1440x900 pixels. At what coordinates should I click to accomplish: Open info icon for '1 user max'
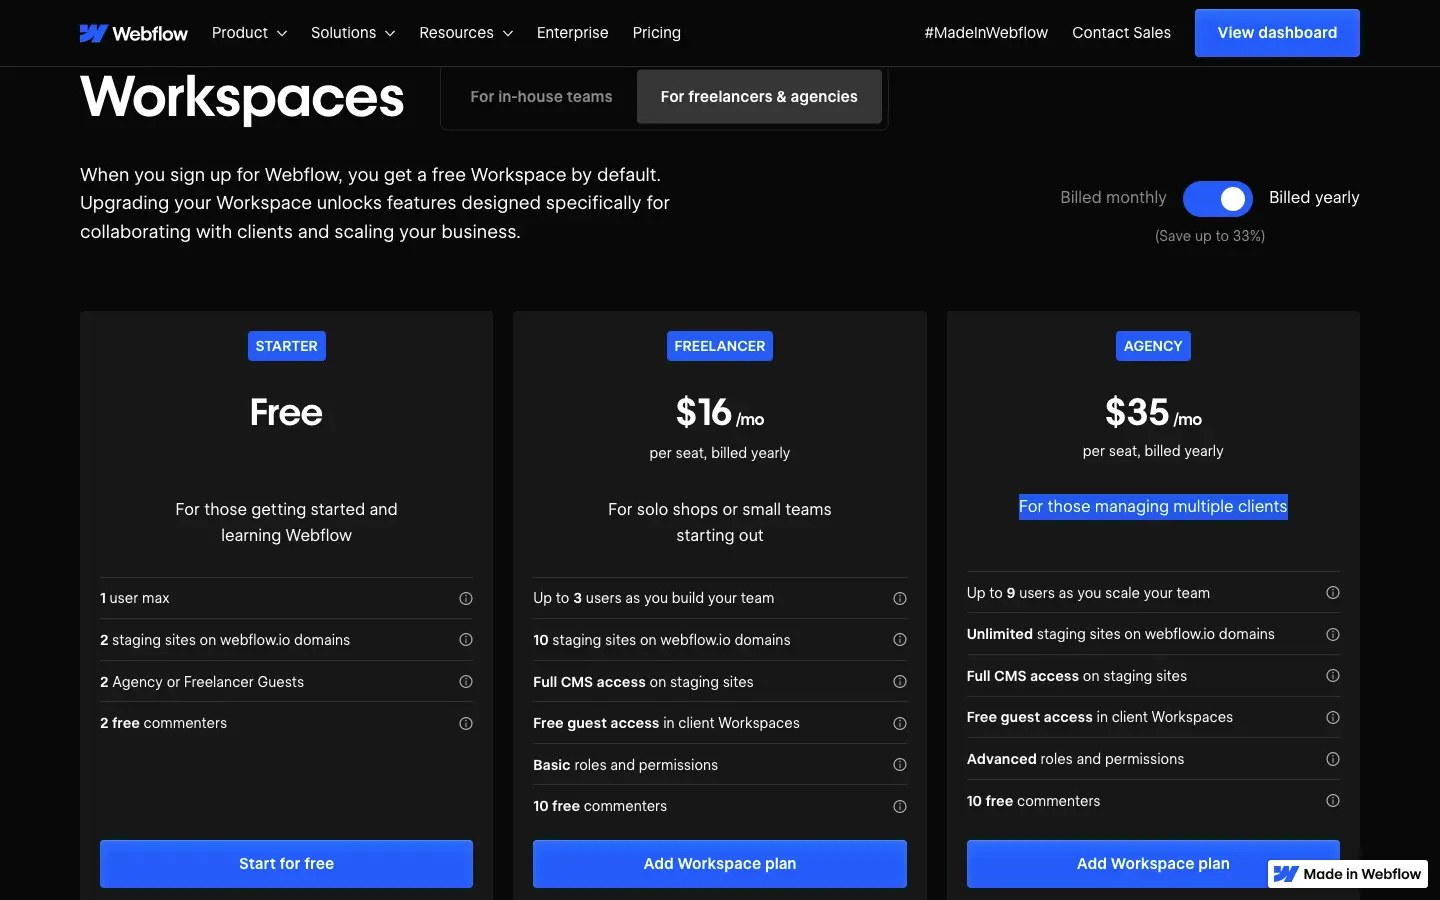466,598
